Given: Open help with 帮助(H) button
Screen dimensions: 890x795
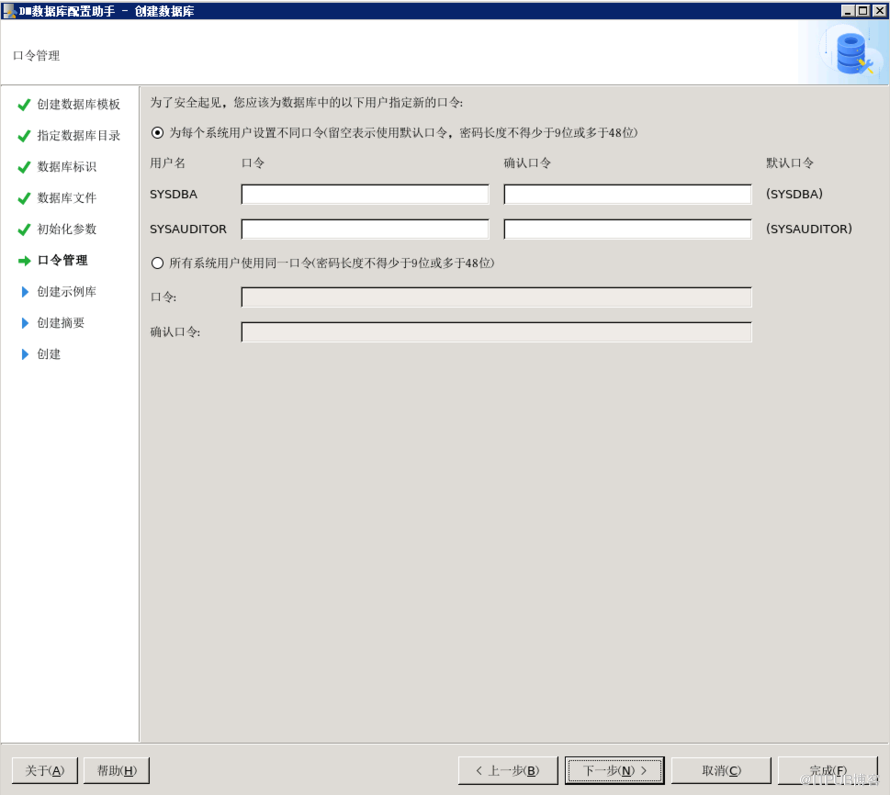Looking at the screenshot, I should (116, 771).
